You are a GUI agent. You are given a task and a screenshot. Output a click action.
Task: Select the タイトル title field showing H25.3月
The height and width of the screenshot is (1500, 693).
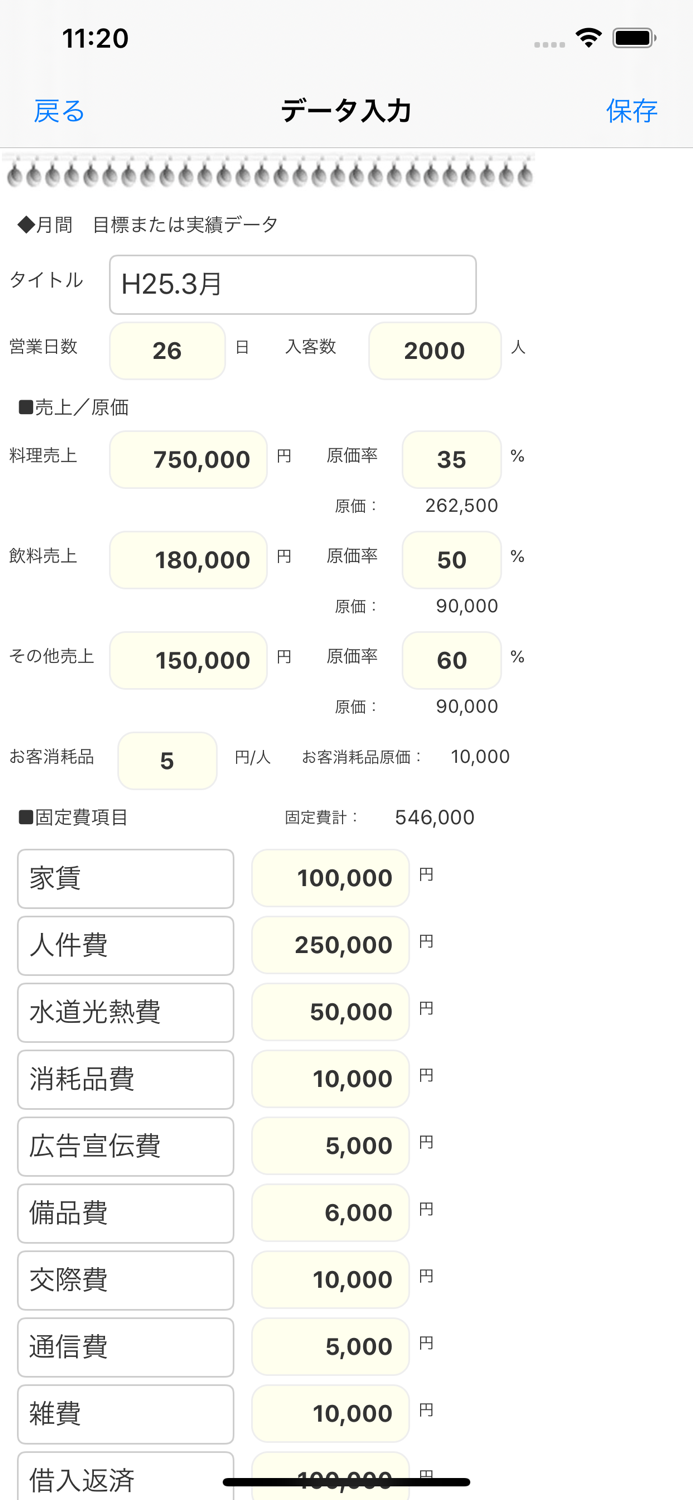point(291,285)
